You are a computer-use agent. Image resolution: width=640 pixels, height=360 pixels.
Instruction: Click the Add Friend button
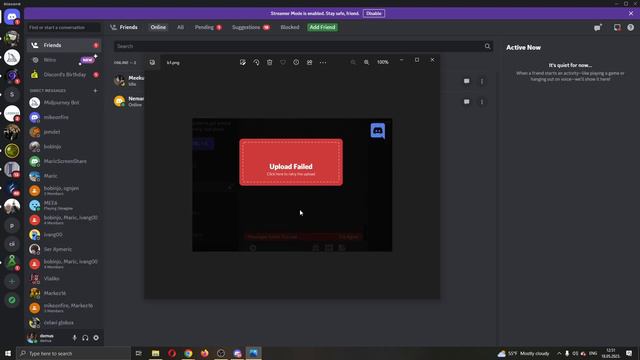(322, 27)
